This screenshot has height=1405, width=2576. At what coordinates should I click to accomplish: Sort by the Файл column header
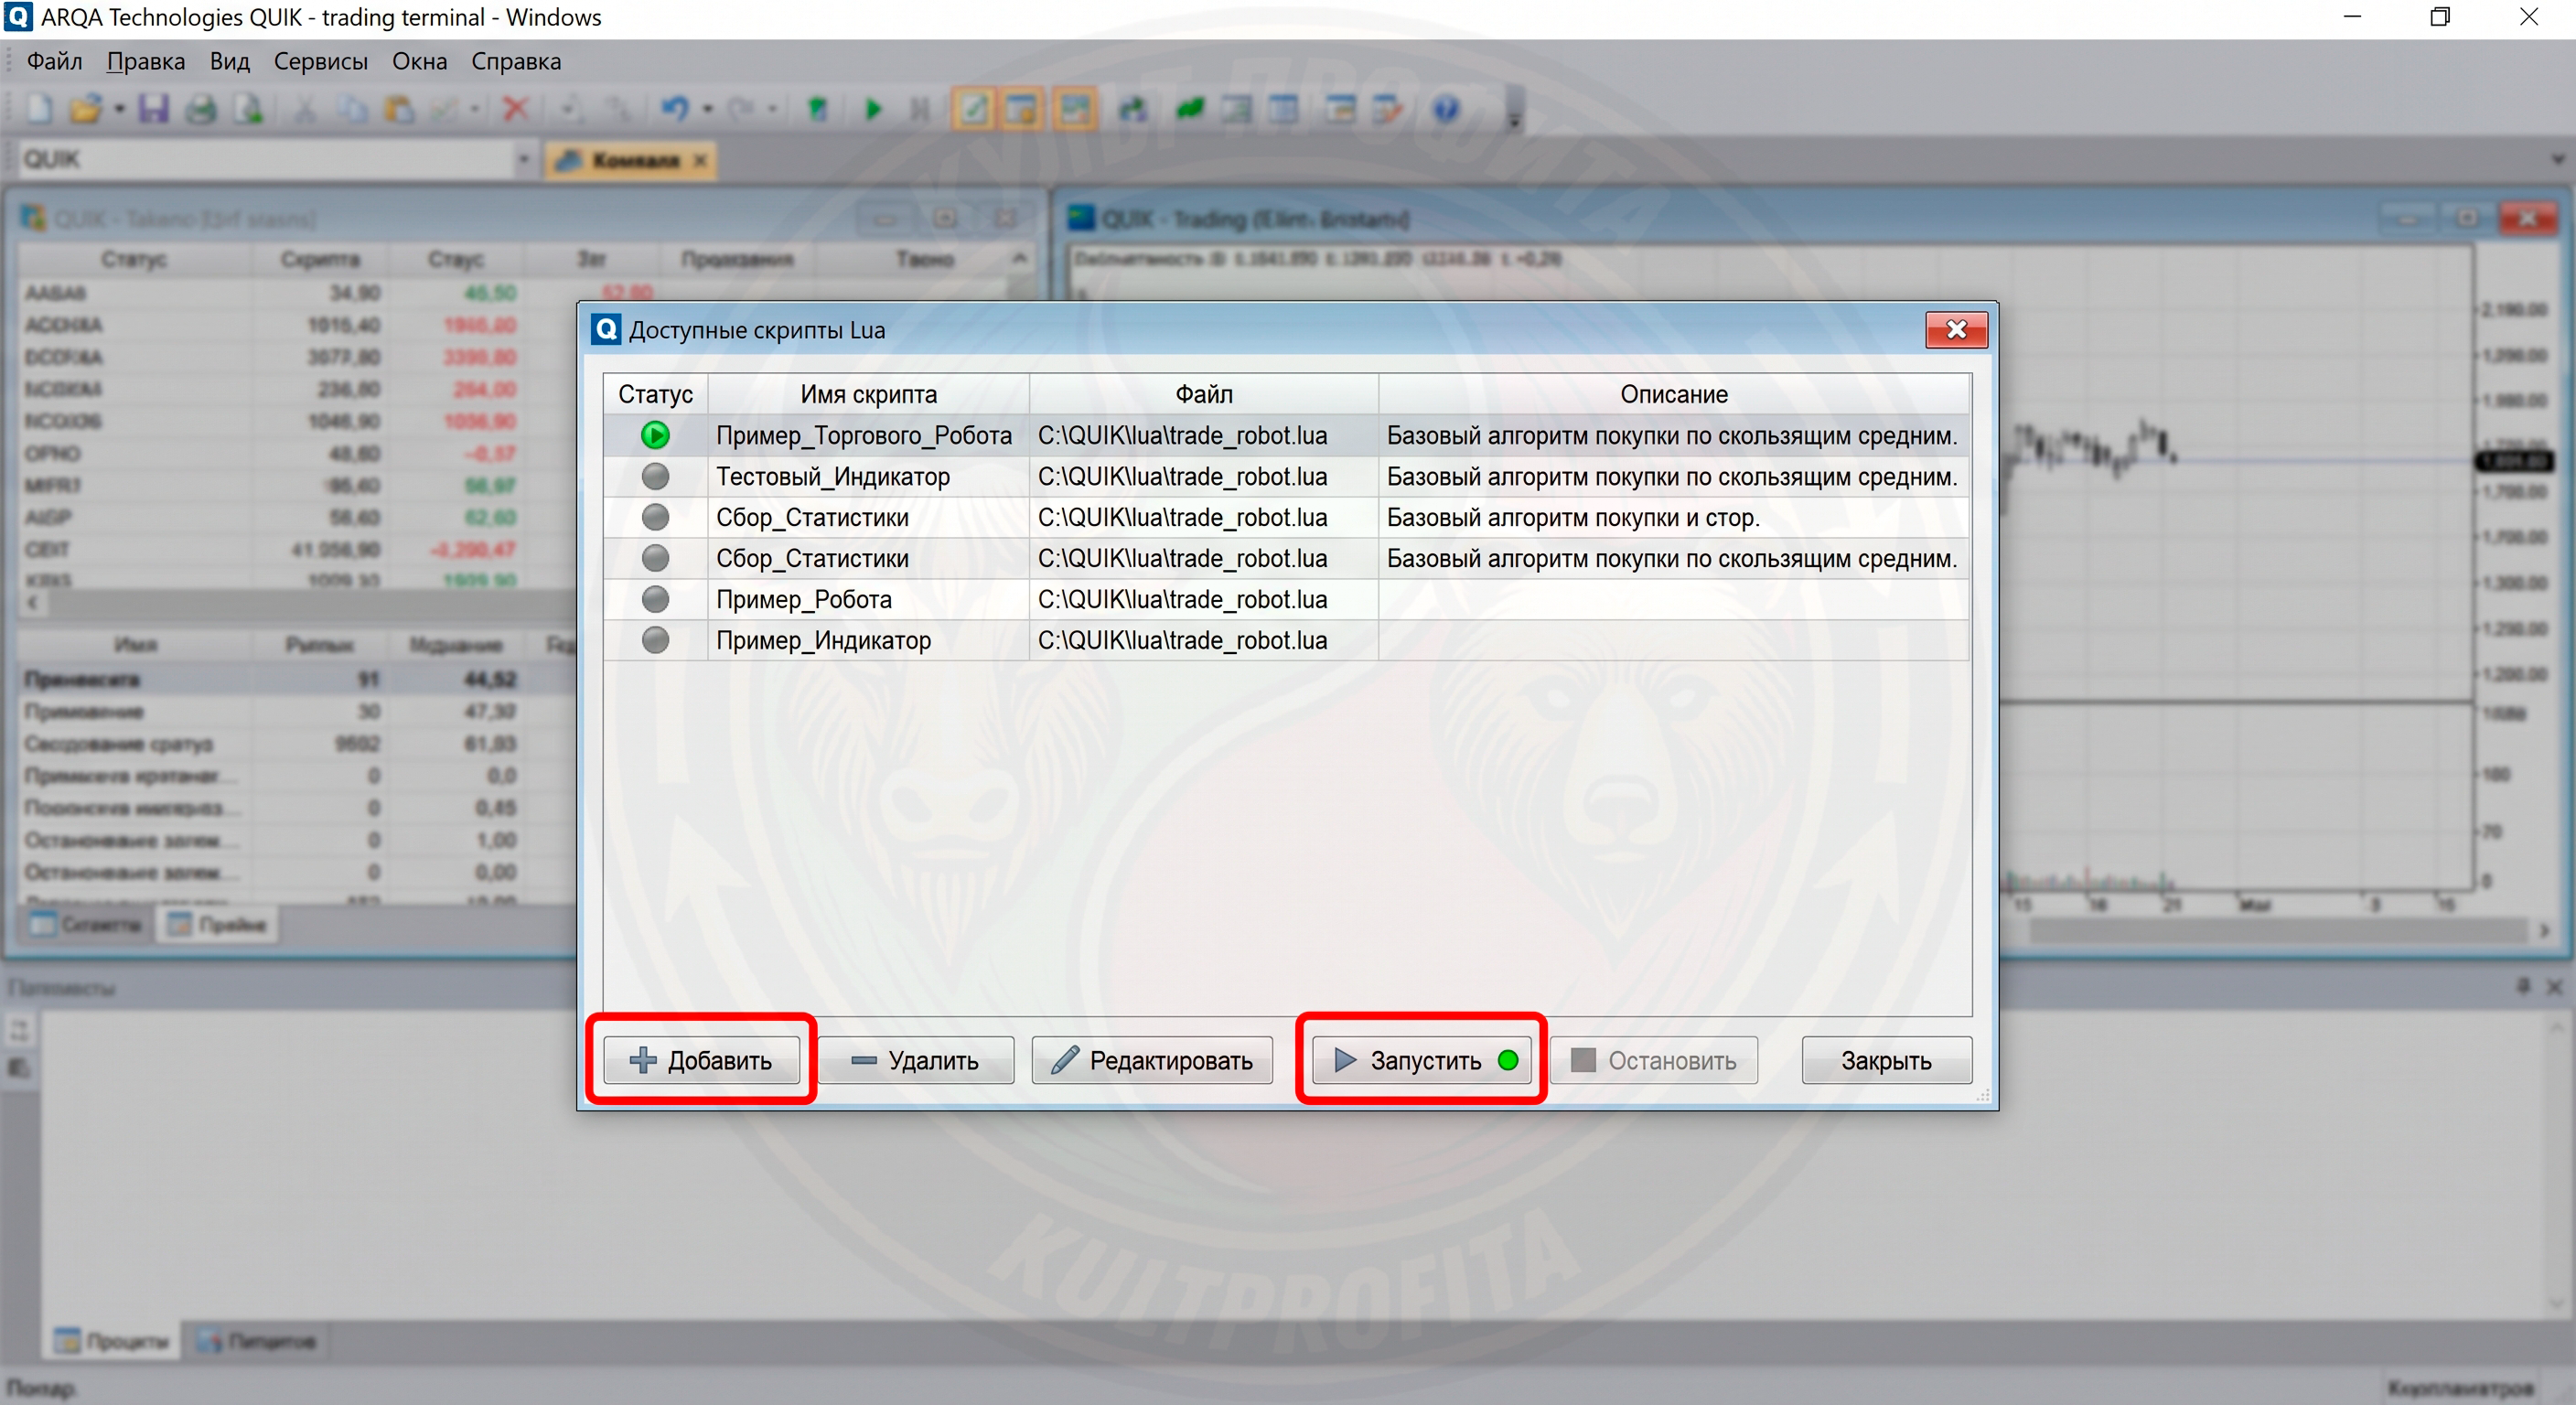[x=1204, y=394]
